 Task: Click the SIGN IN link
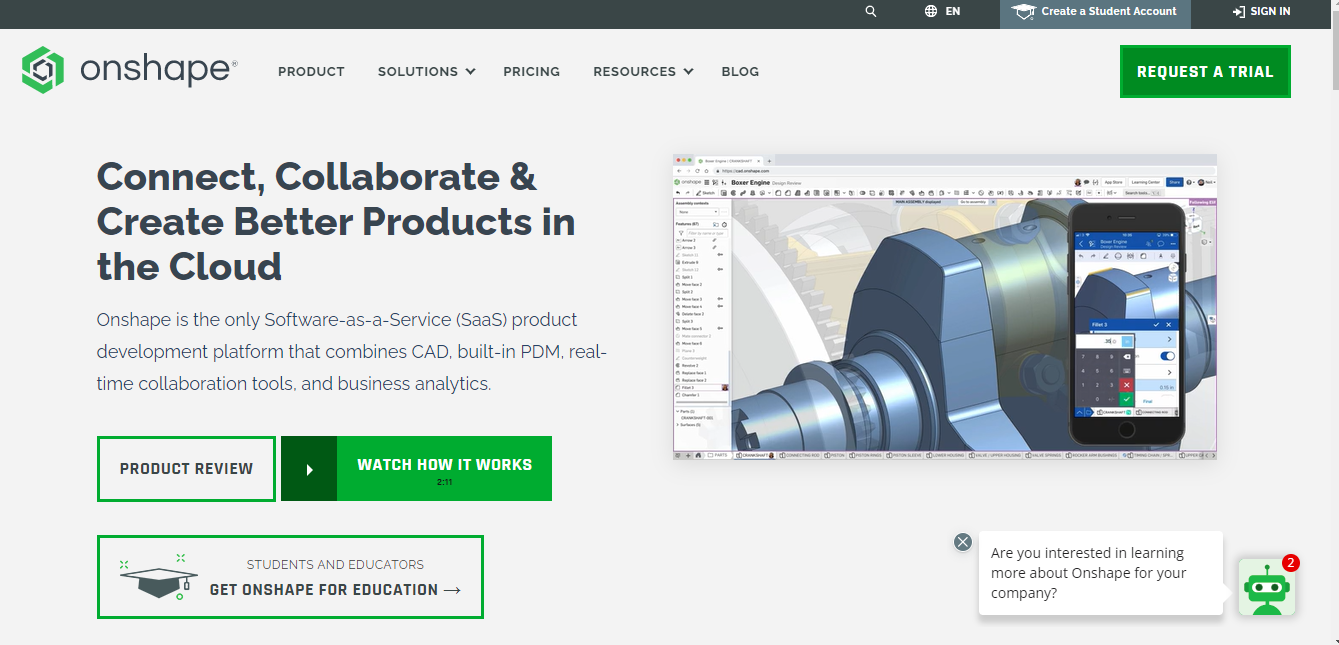tap(1270, 12)
